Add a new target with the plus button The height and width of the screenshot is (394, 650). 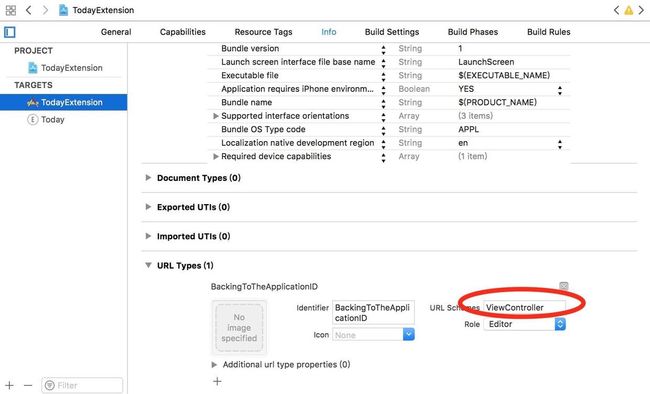tap(10, 385)
